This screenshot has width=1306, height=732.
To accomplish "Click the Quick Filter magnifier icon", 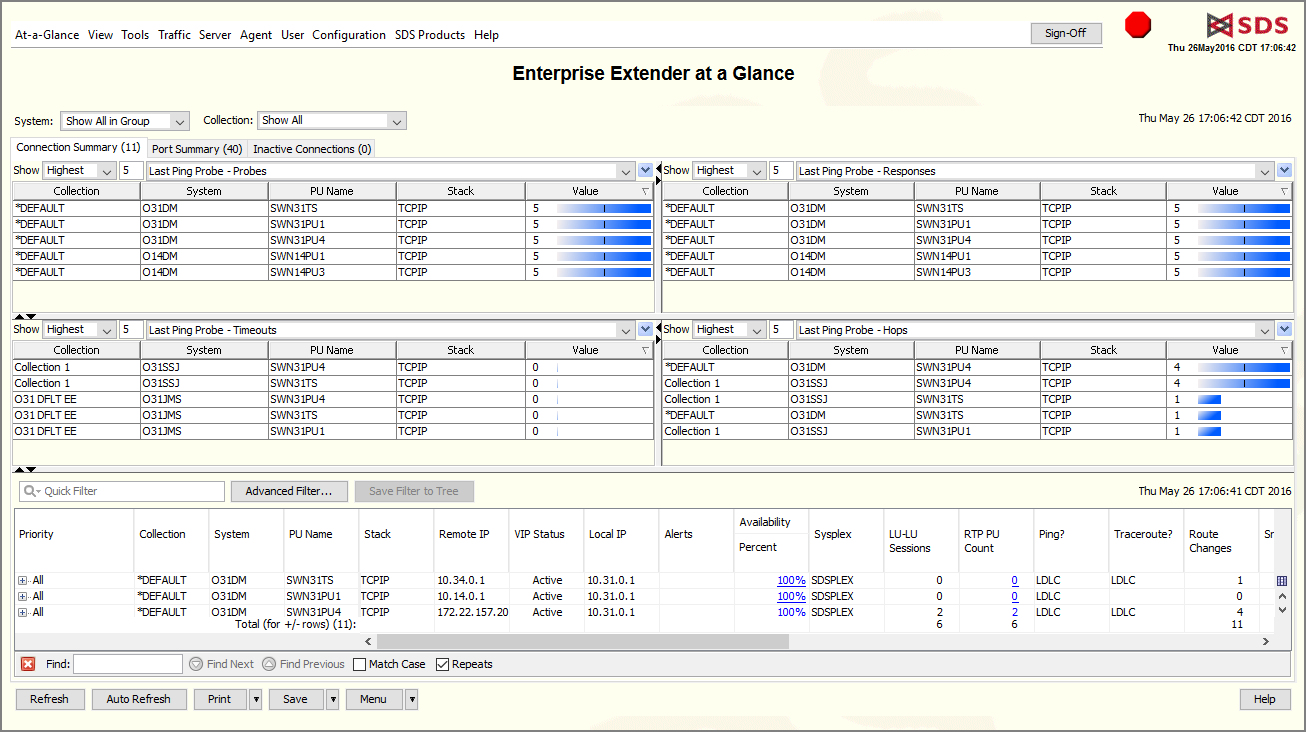I will coord(30,492).
